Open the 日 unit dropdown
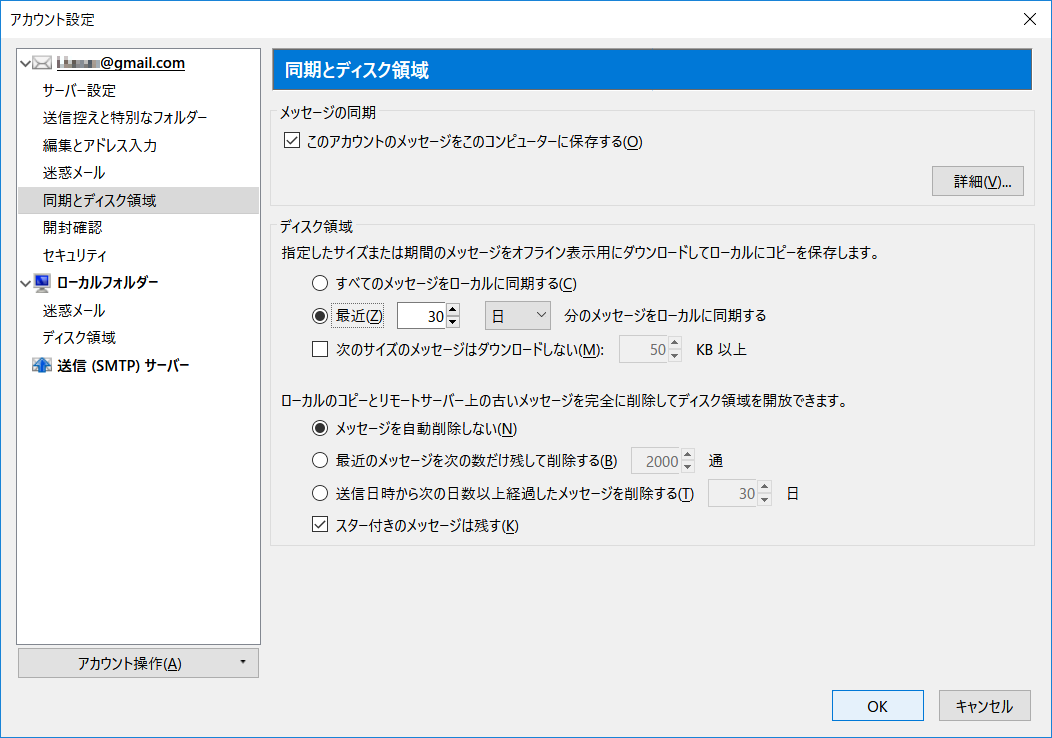Image resolution: width=1052 pixels, height=738 pixels. [517, 315]
